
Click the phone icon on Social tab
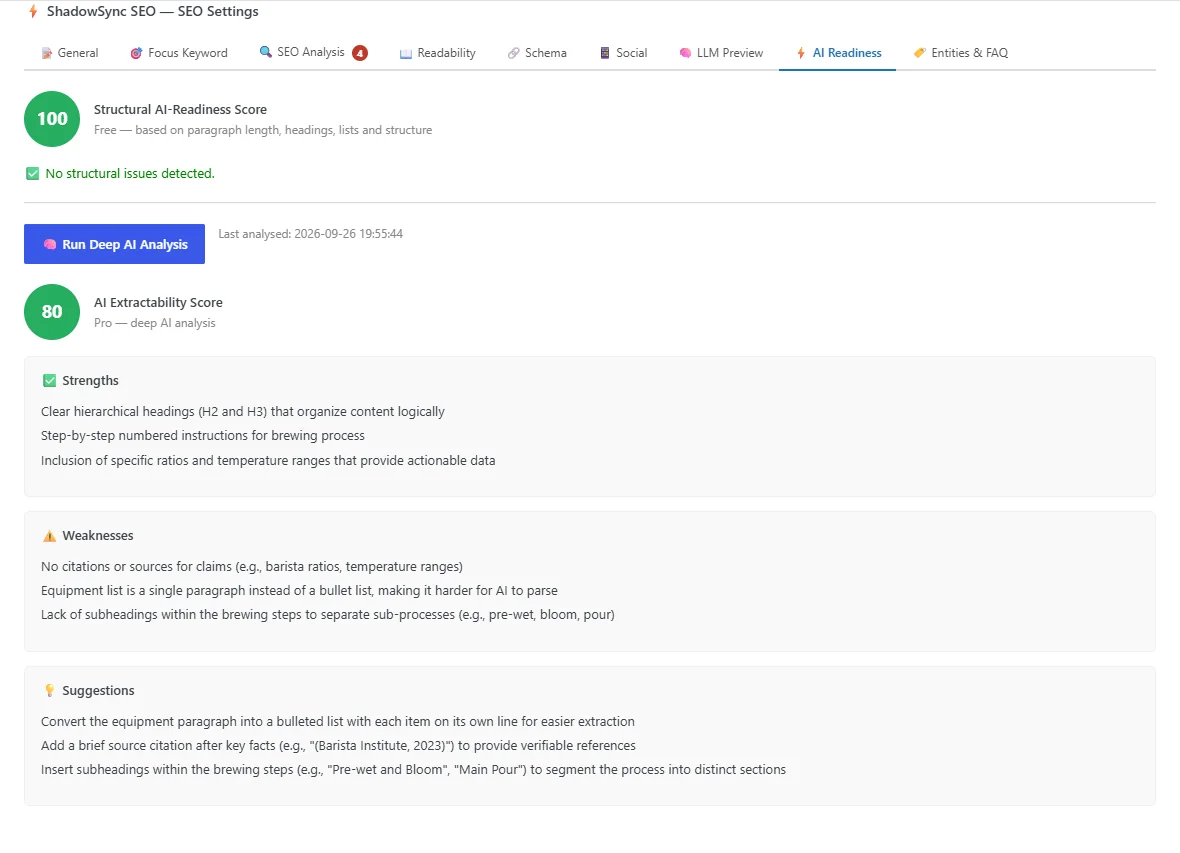tap(604, 53)
